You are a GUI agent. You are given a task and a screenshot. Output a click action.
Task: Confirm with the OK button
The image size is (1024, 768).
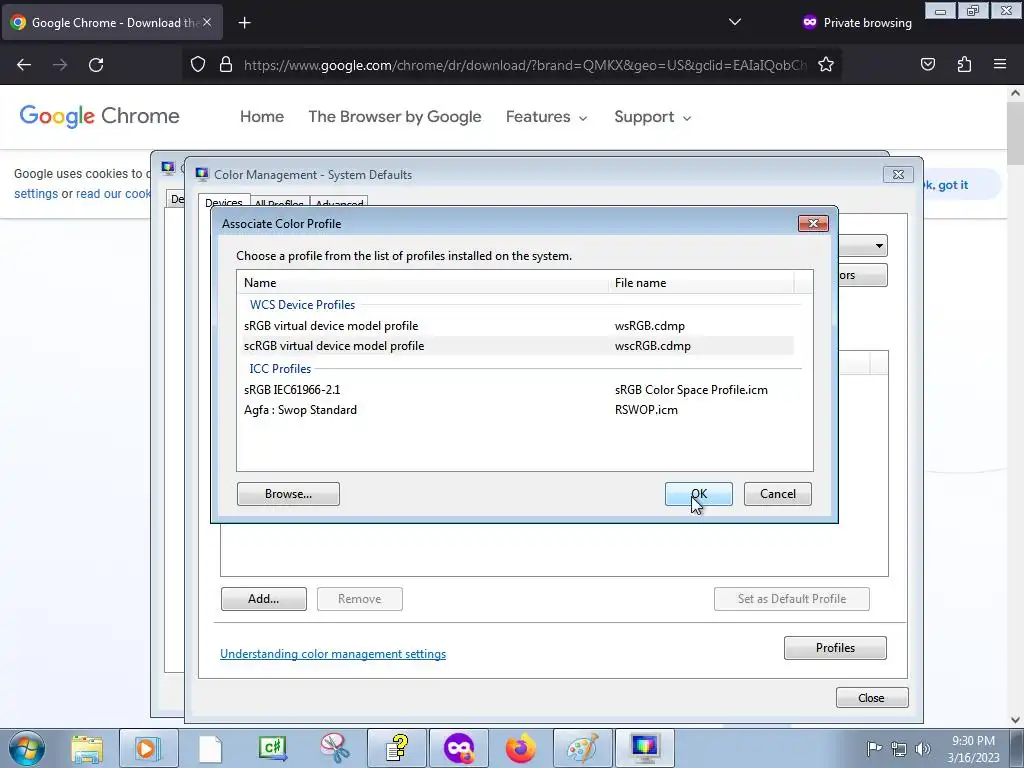pyautogui.click(x=699, y=494)
